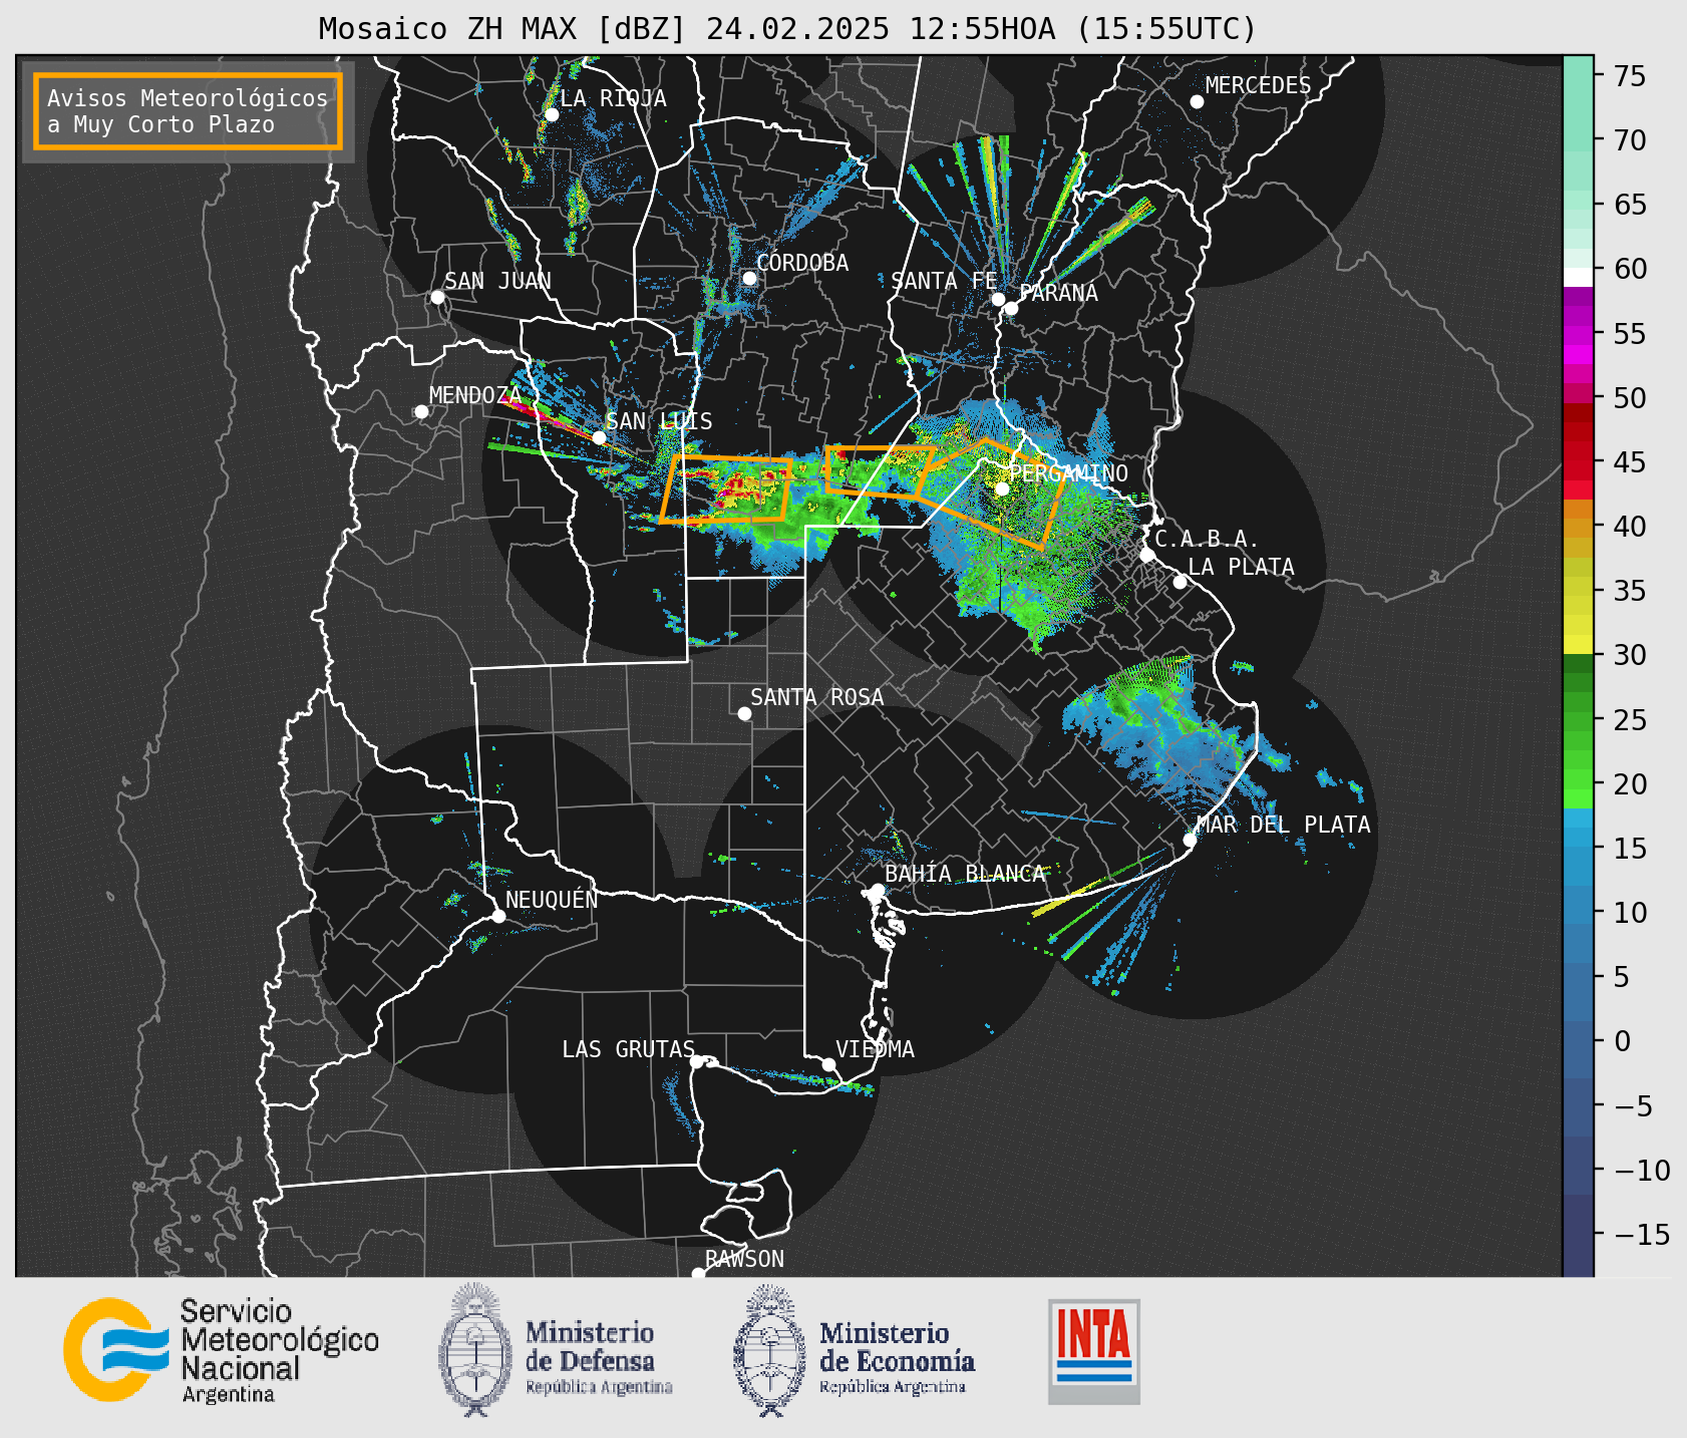Click the white 60 dBZ band on colorbar
This screenshot has height=1438, width=1687.
pos(1578,276)
